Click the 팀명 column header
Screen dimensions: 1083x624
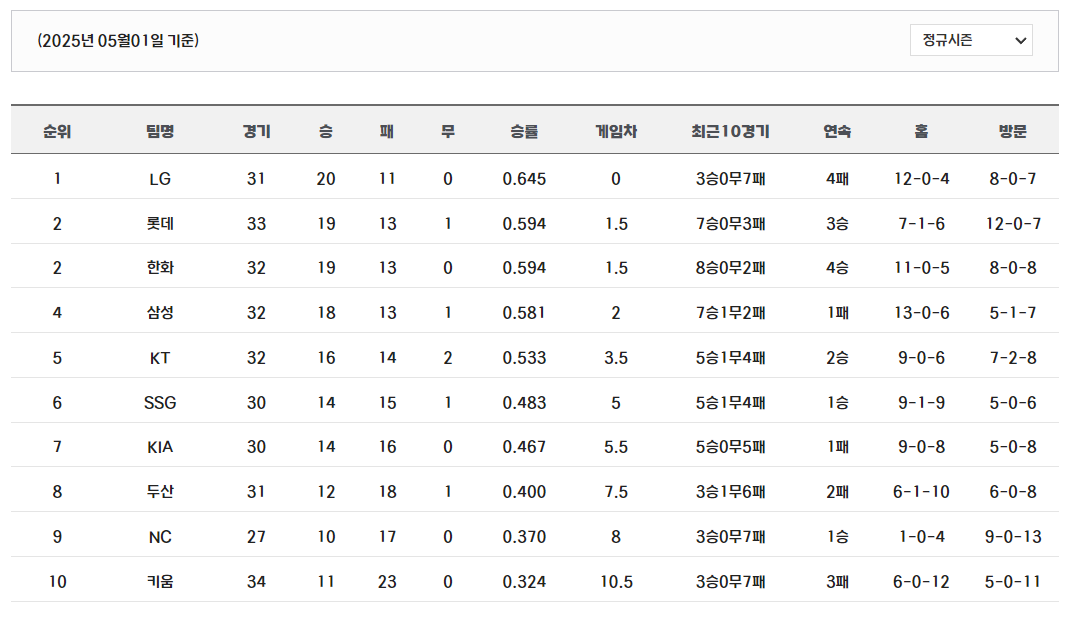click(x=160, y=131)
